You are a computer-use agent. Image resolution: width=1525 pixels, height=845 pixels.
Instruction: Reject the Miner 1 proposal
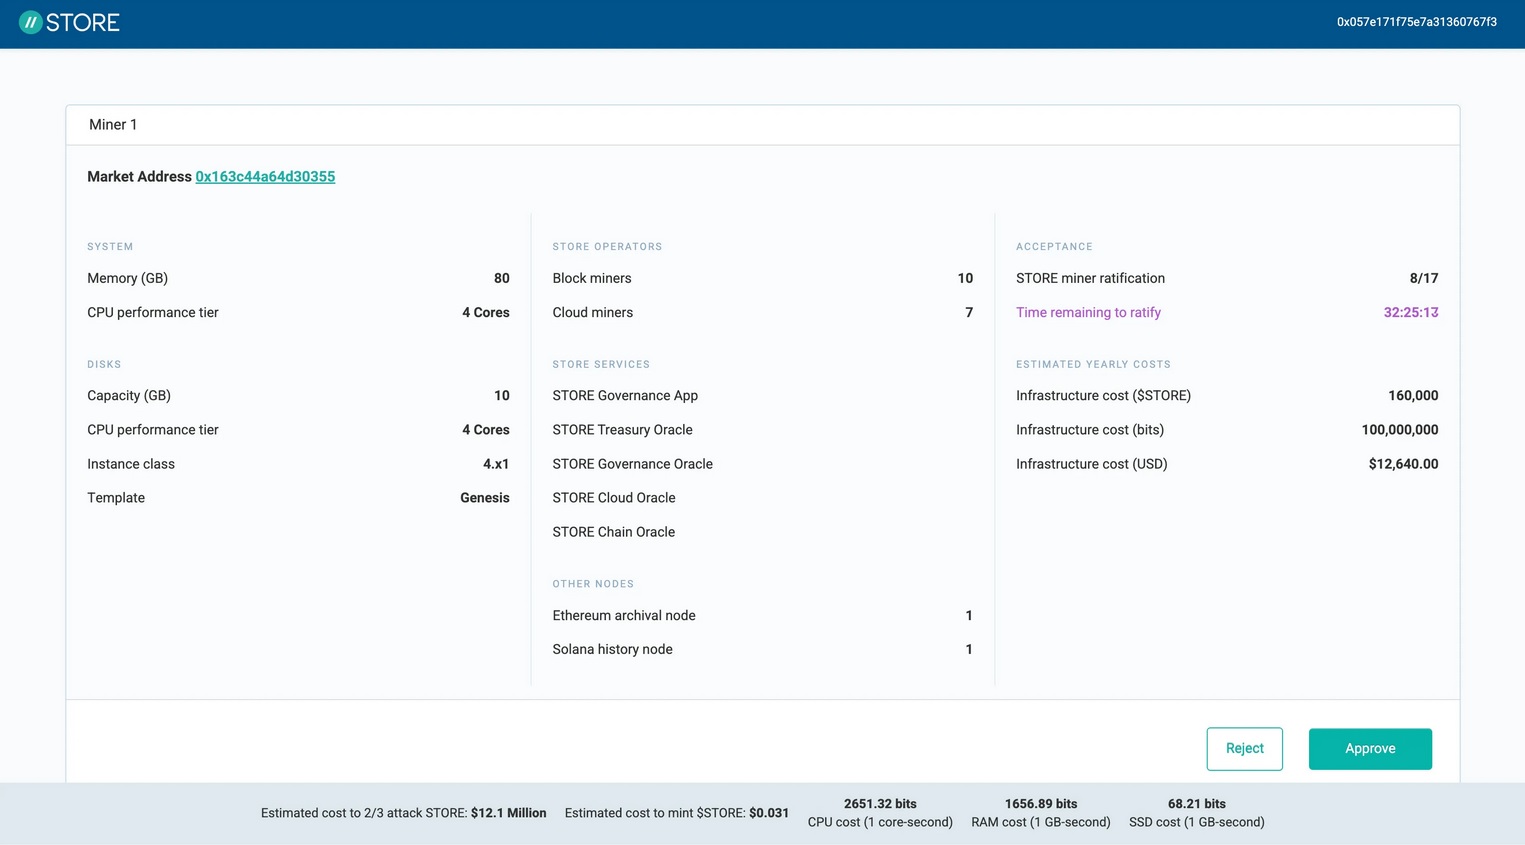(x=1244, y=749)
